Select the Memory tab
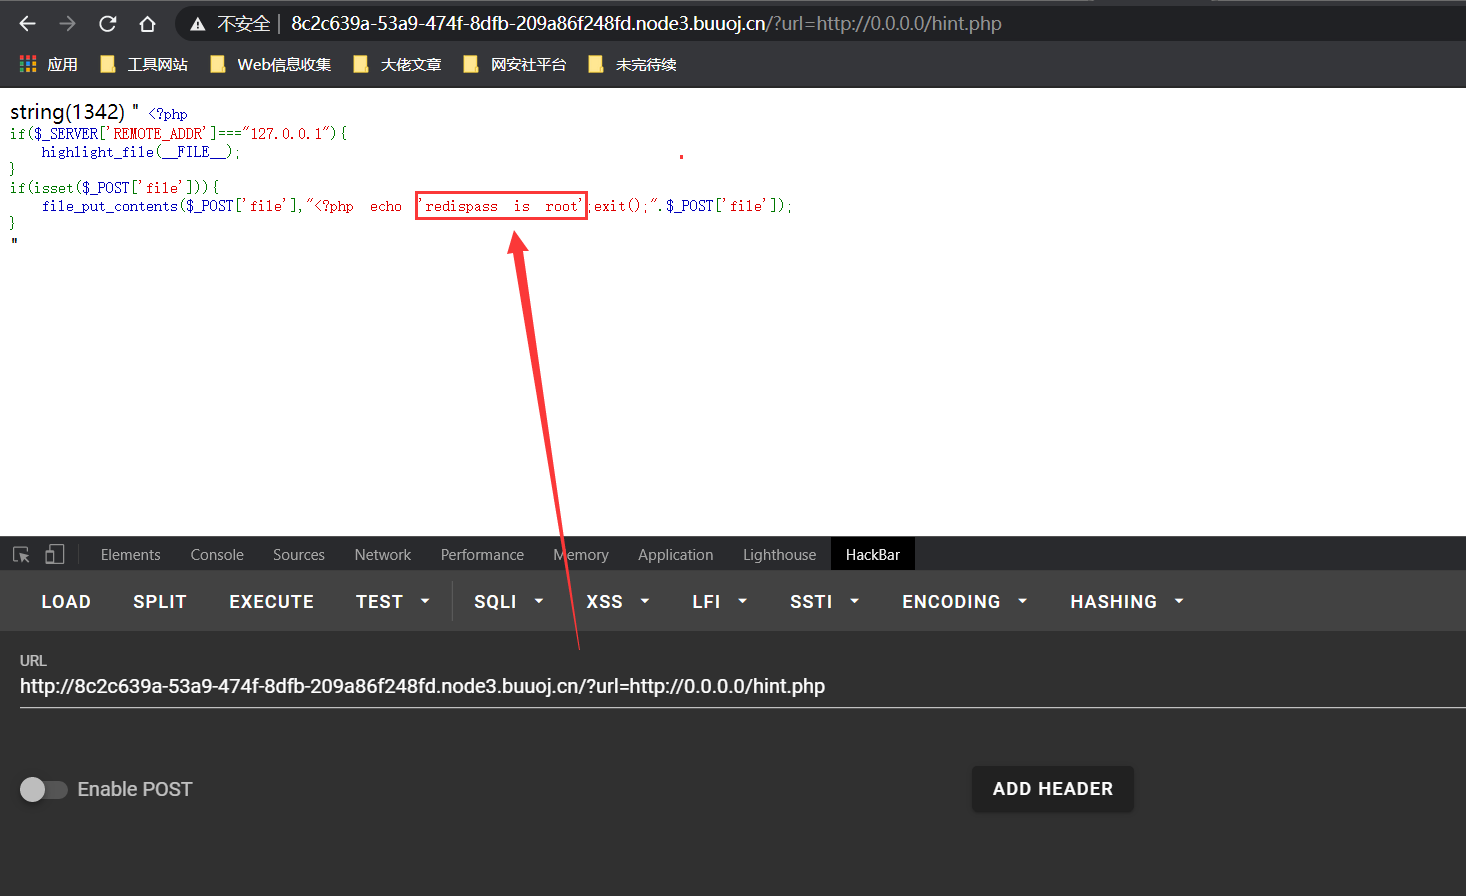This screenshot has height=896, width=1466. click(581, 554)
